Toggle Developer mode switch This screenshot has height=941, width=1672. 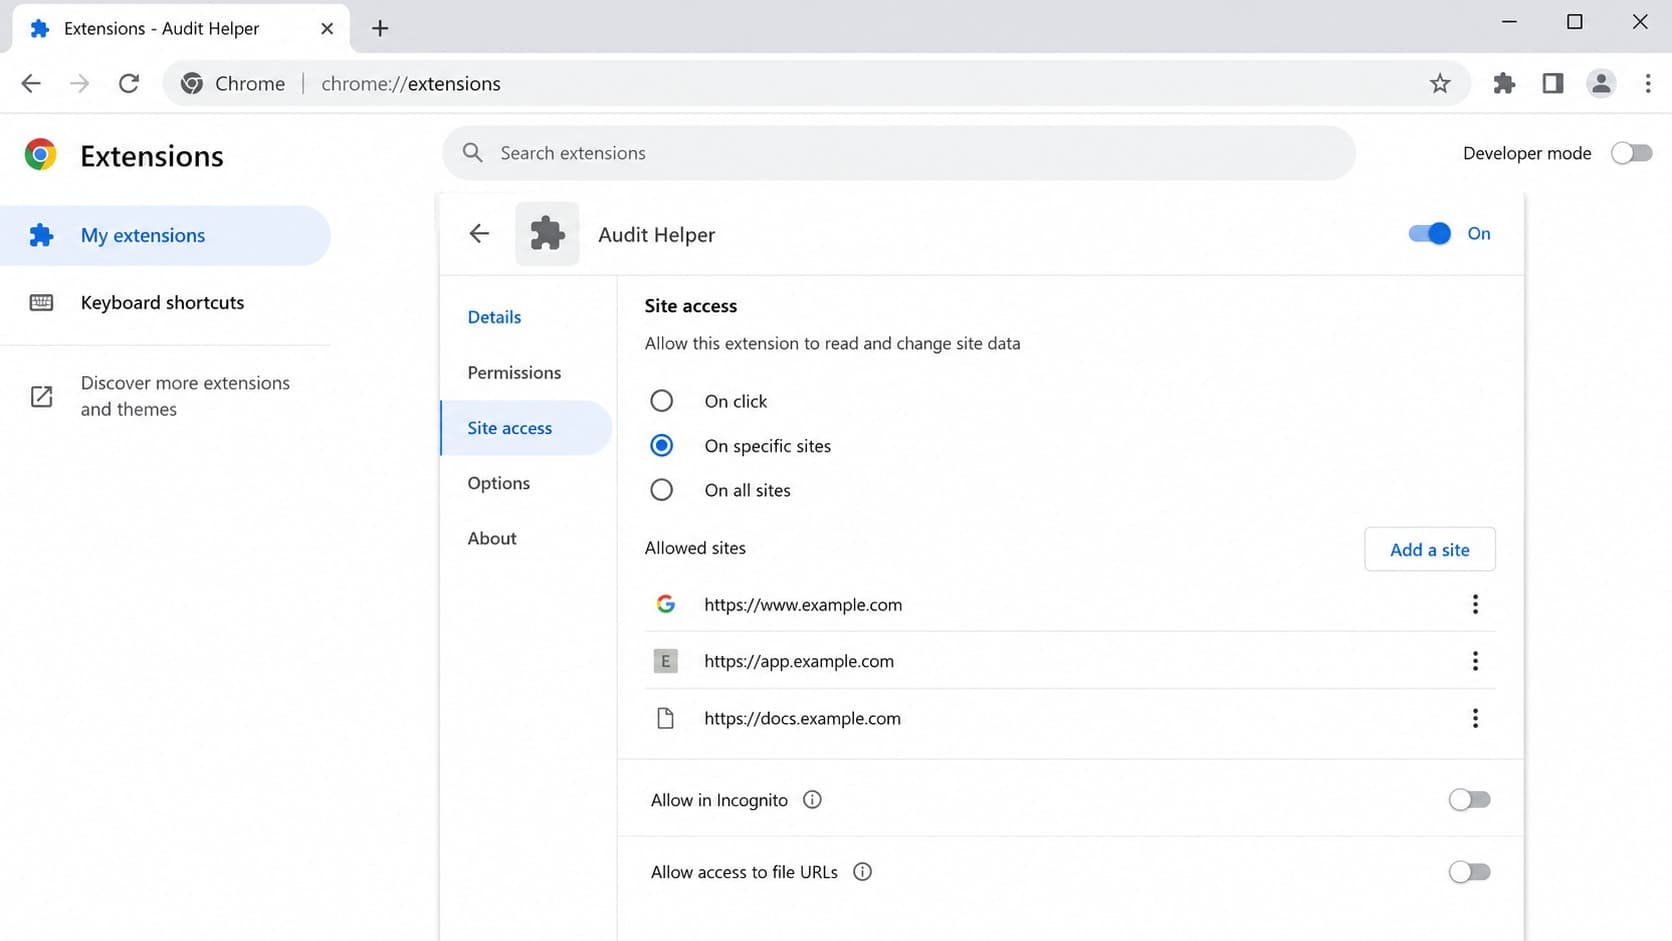(x=1631, y=153)
